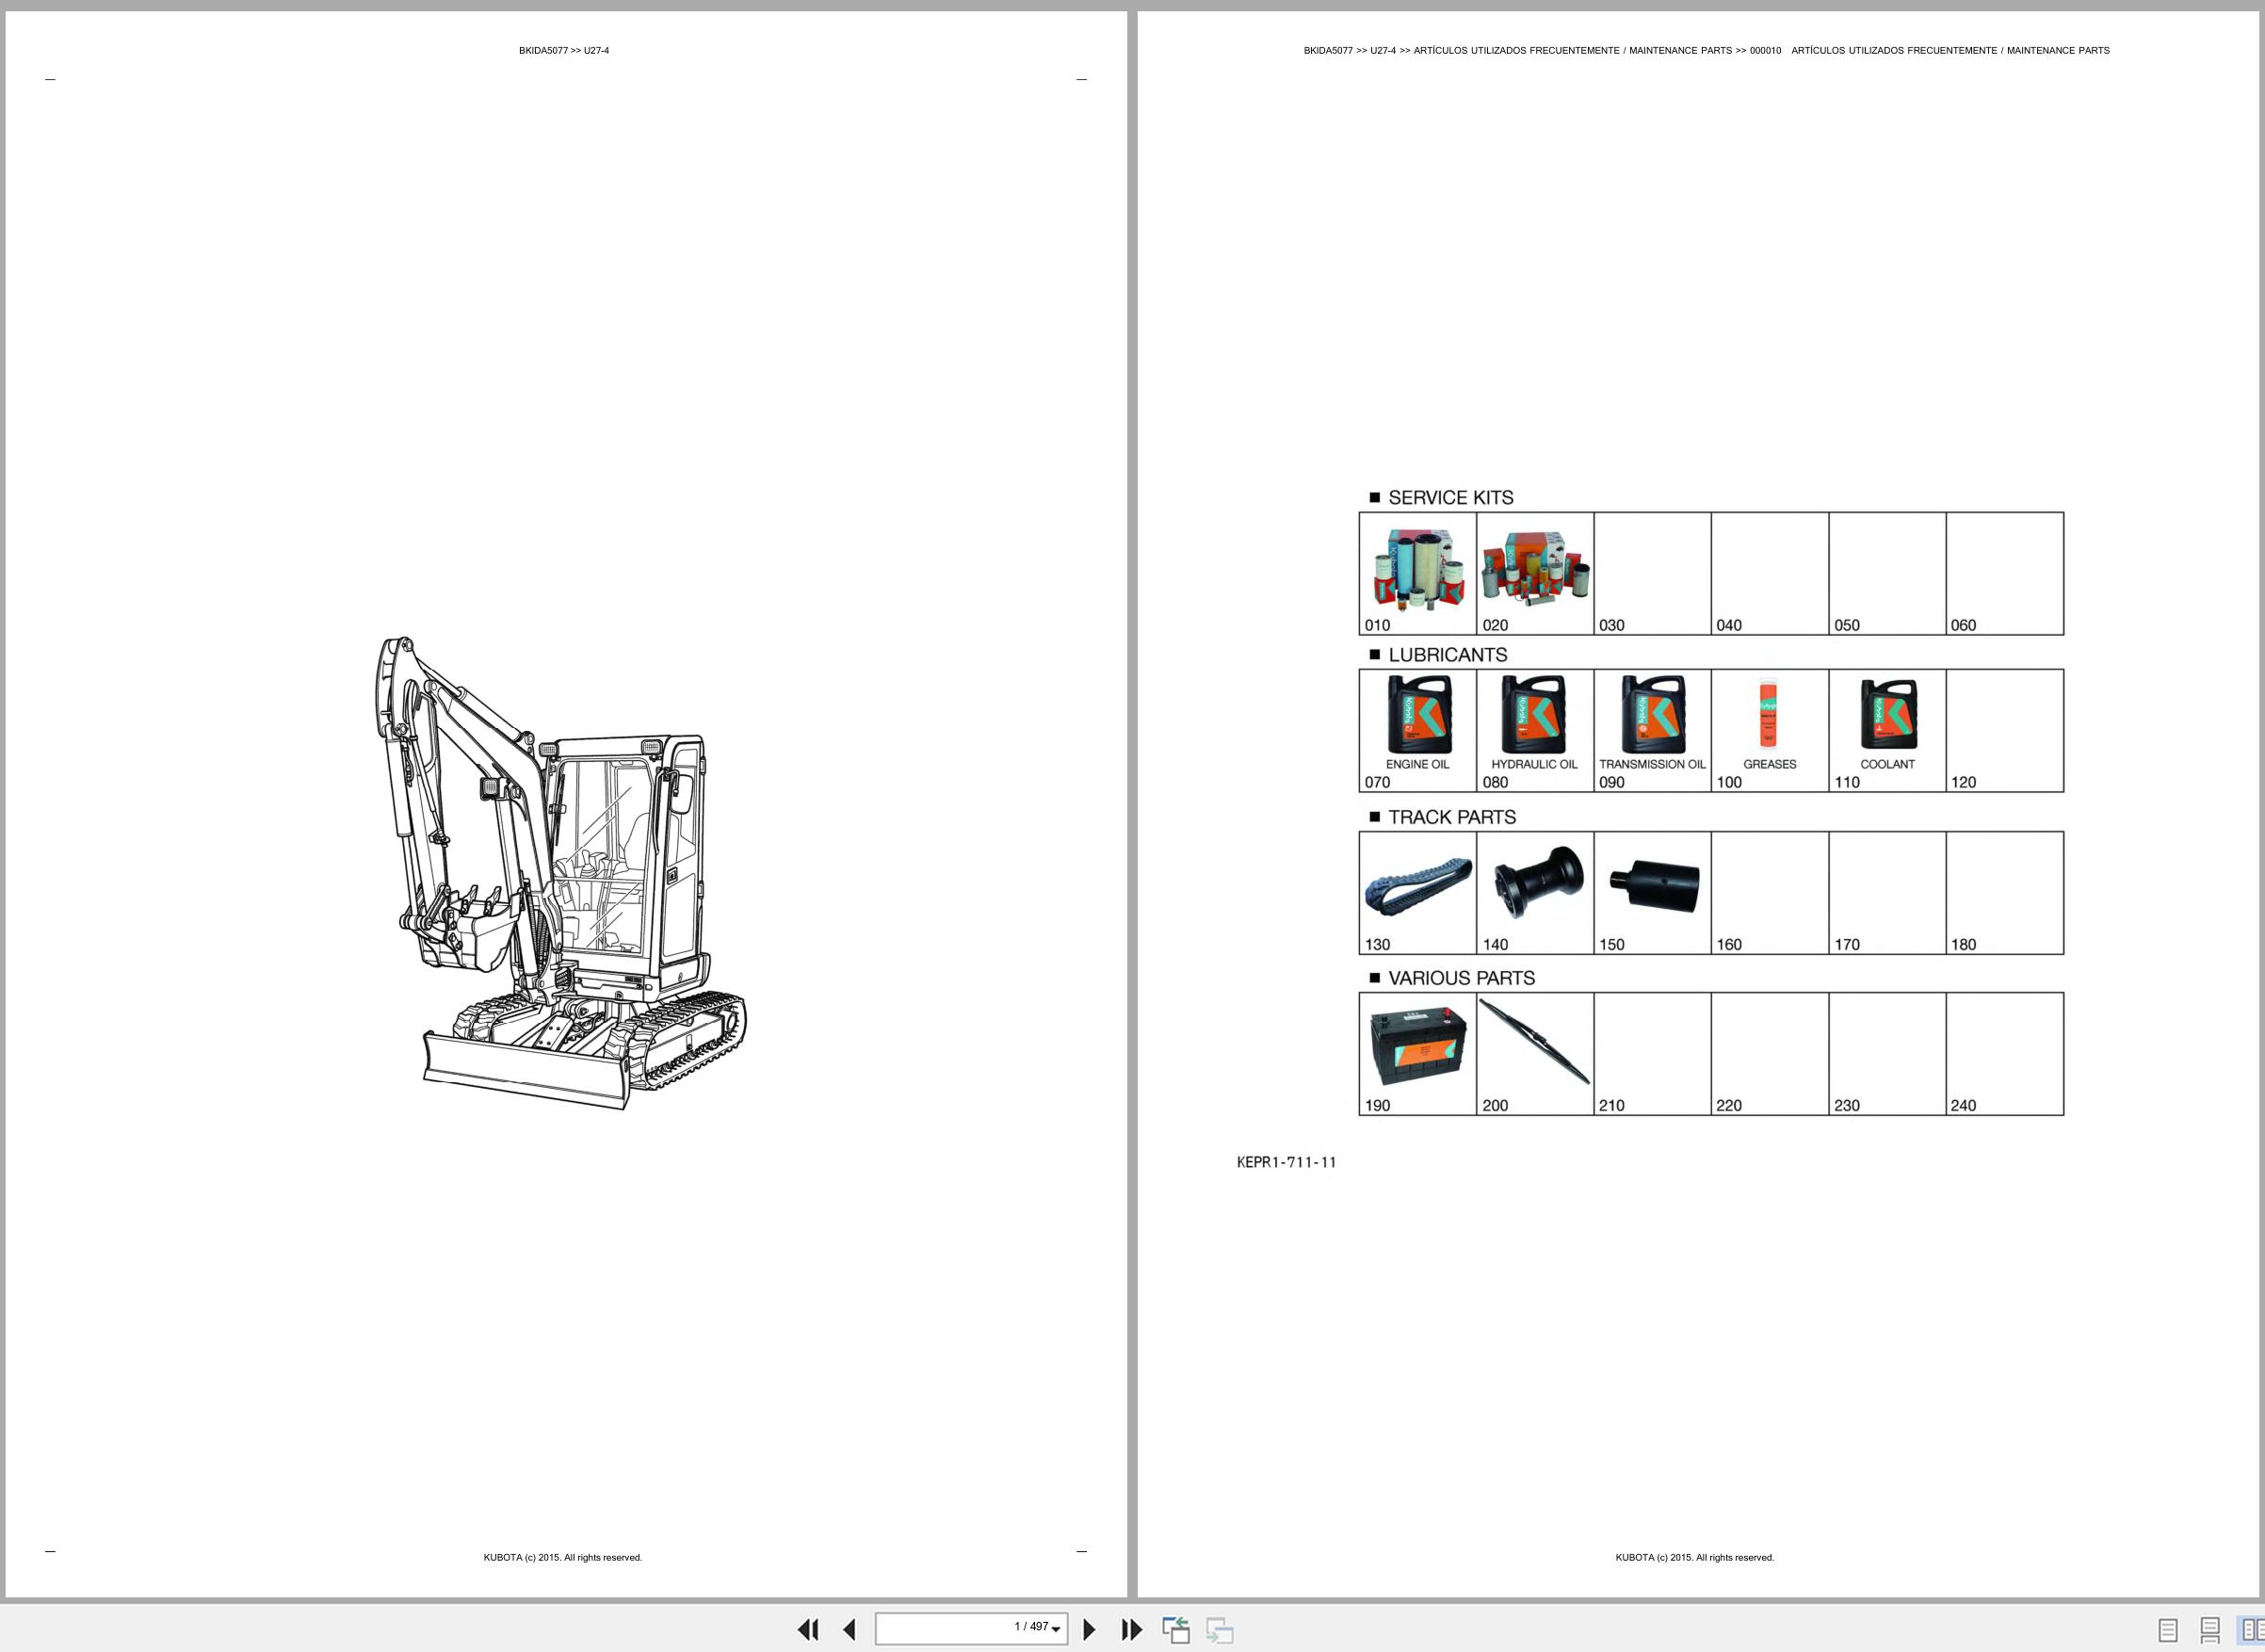Select the Engine Oil 070 item
The image size is (2265, 1652).
(x=1418, y=731)
